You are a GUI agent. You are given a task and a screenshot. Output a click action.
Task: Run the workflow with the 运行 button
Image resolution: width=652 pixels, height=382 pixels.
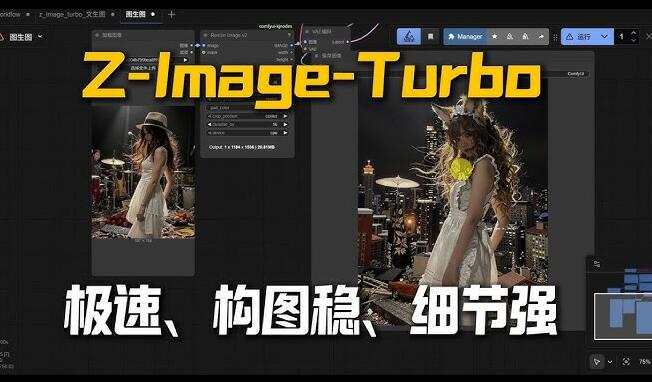[579, 37]
